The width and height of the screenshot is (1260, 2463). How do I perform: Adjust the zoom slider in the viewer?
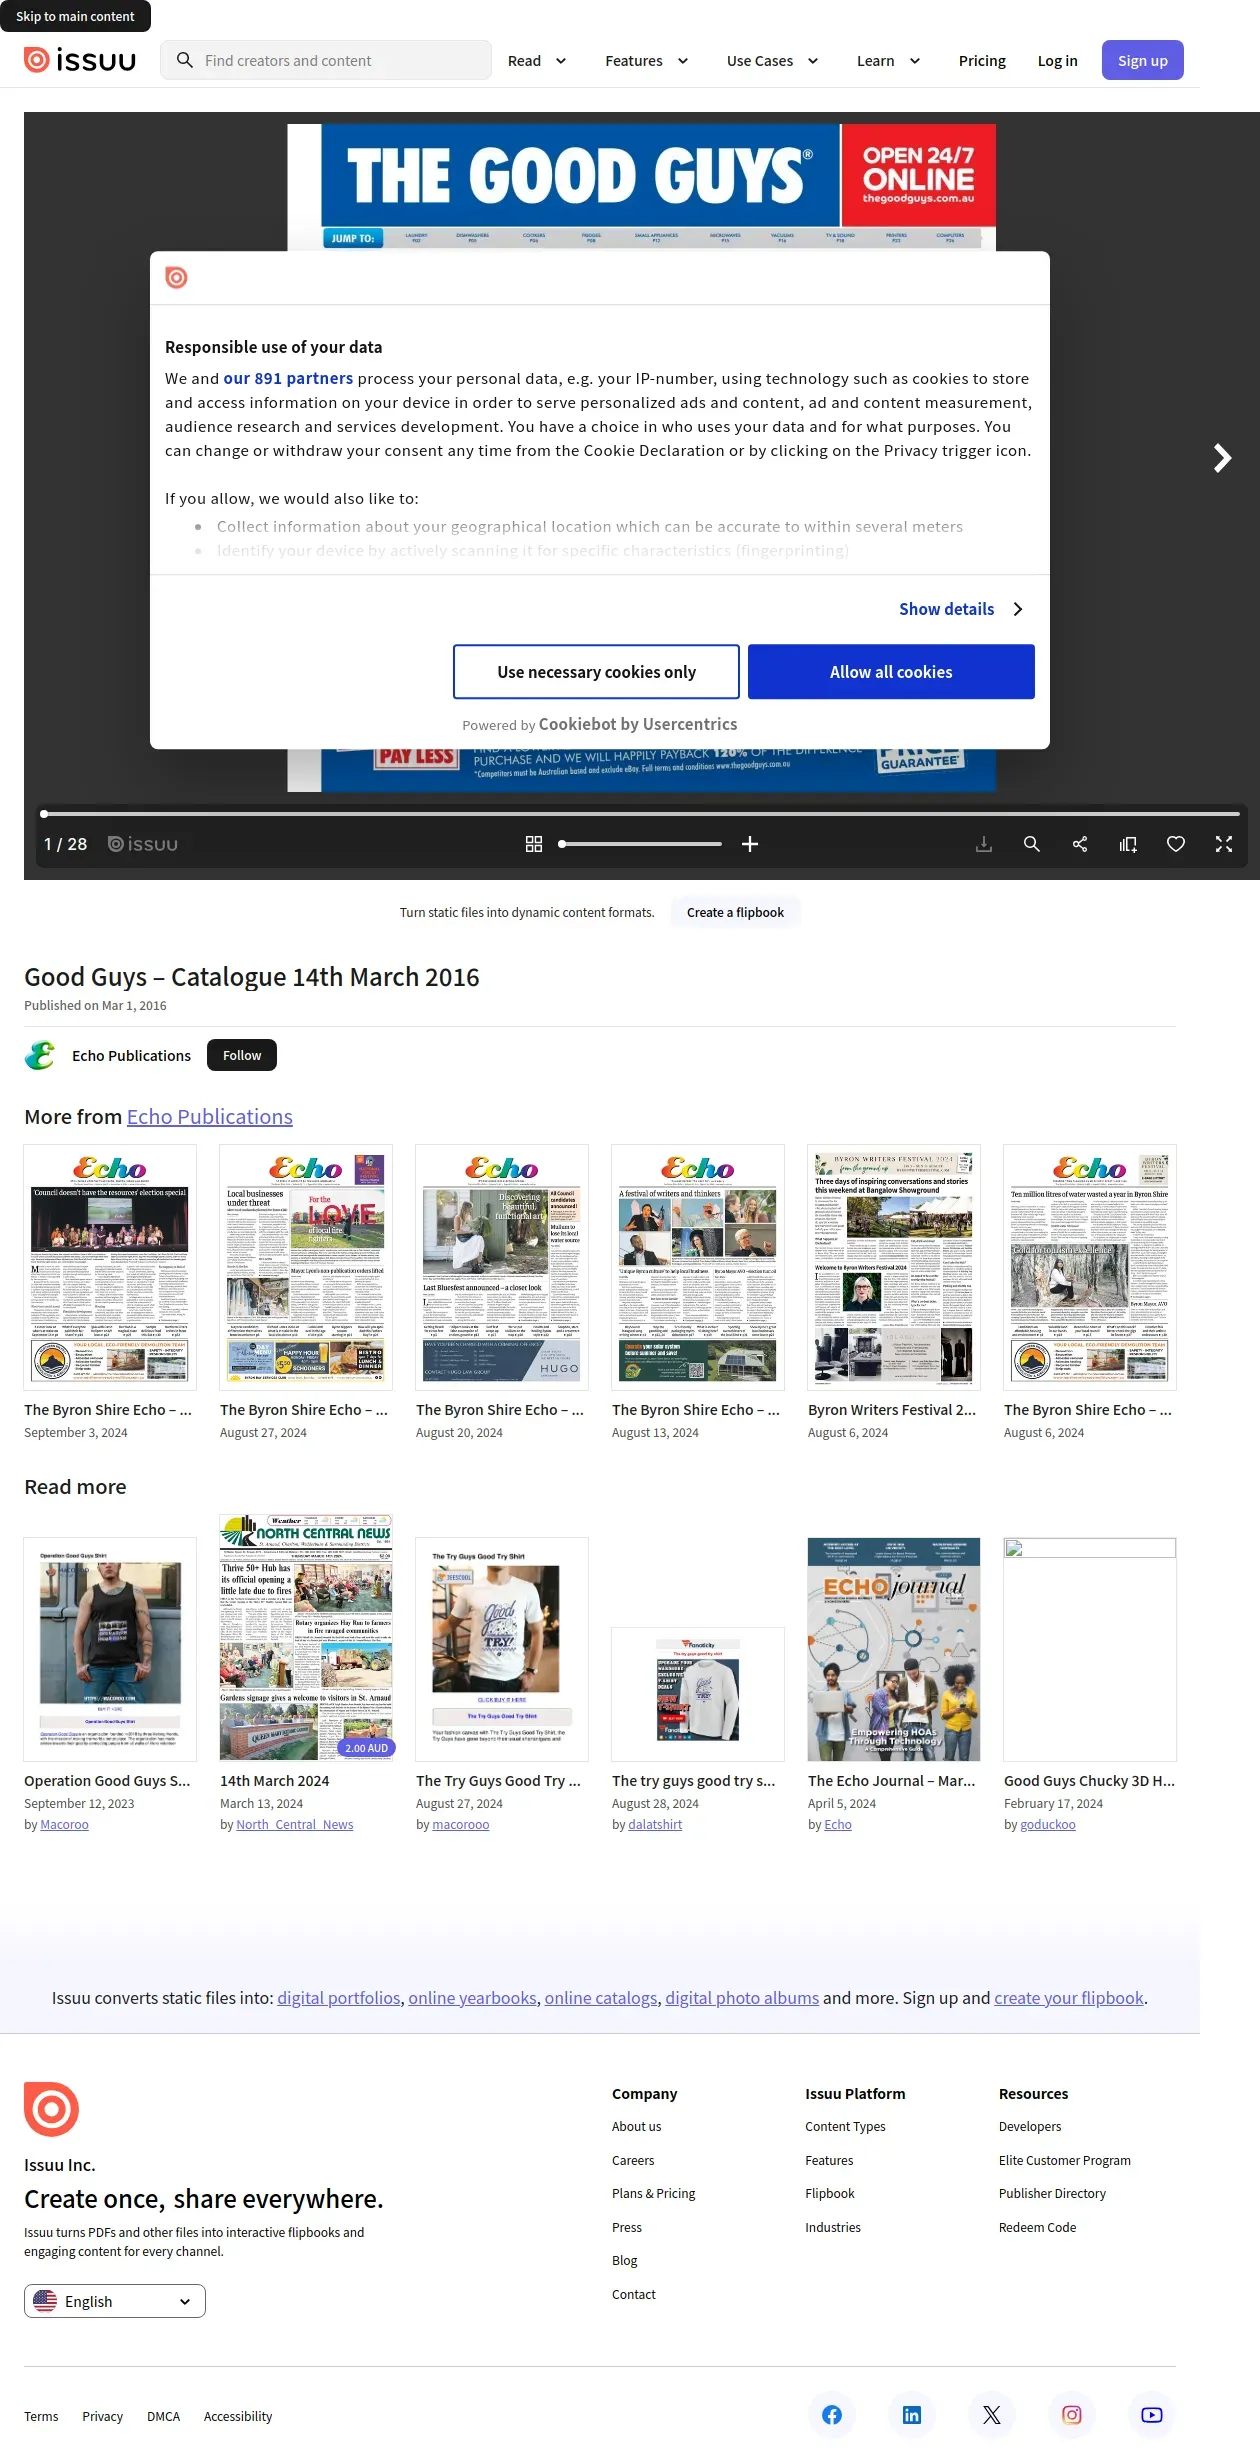pos(640,844)
